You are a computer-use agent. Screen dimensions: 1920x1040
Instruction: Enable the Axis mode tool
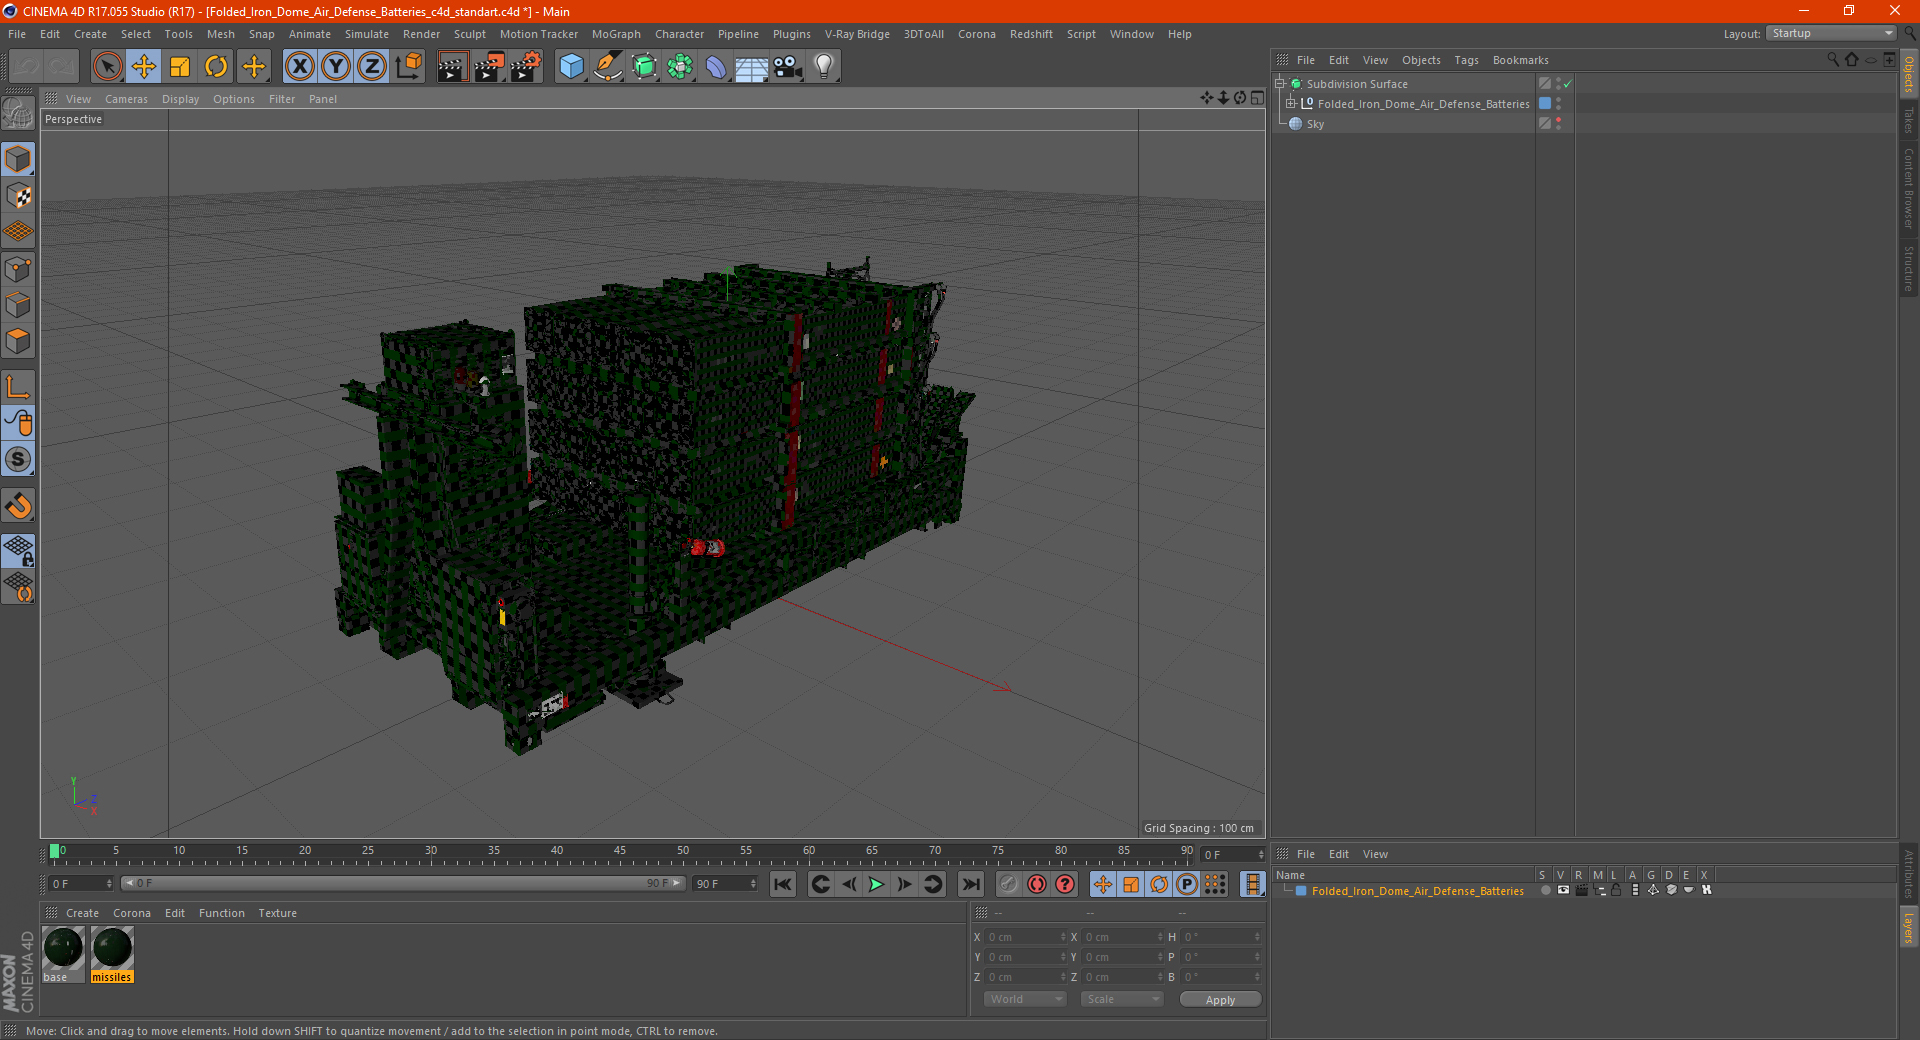[19, 387]
